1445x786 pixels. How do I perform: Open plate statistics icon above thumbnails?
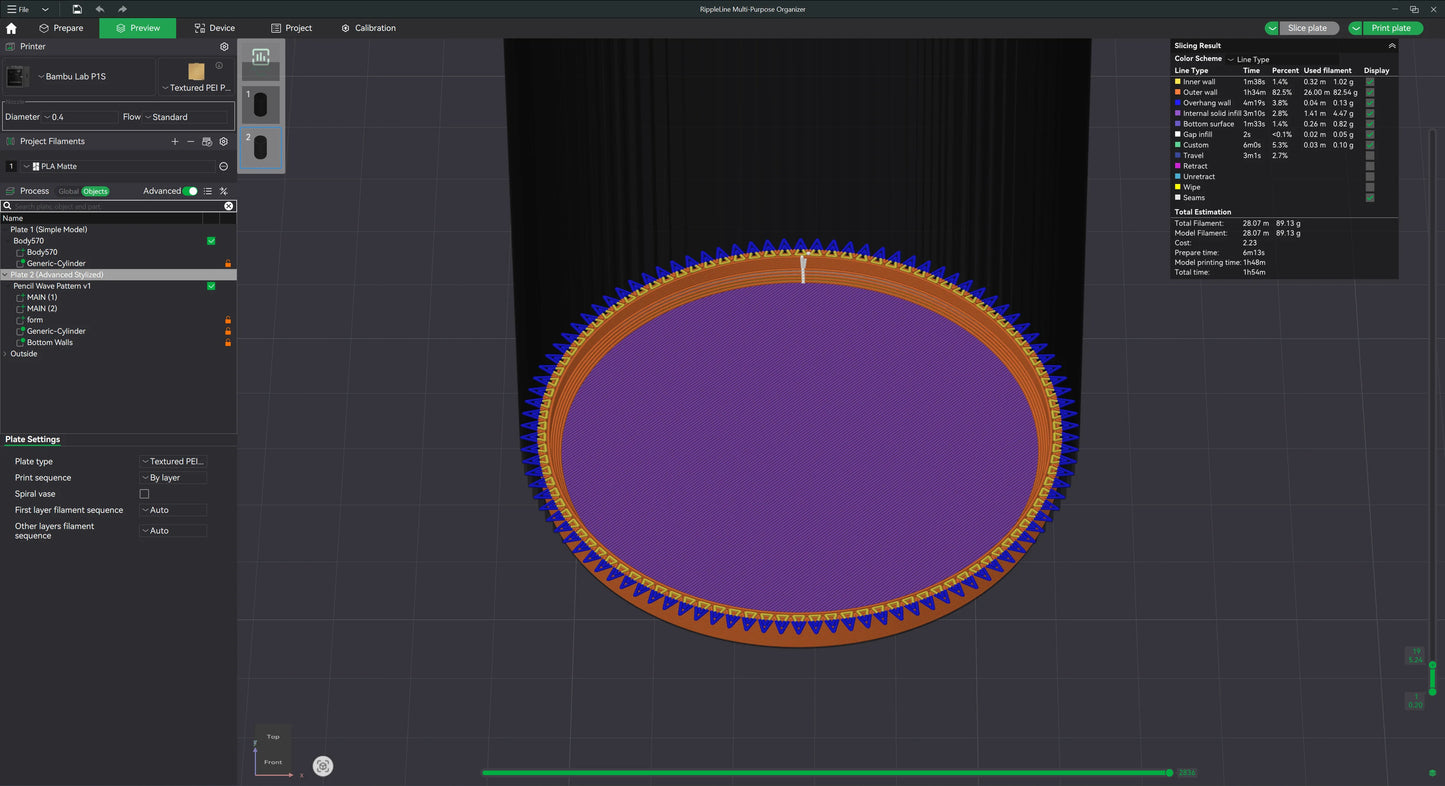coord(261,57)
